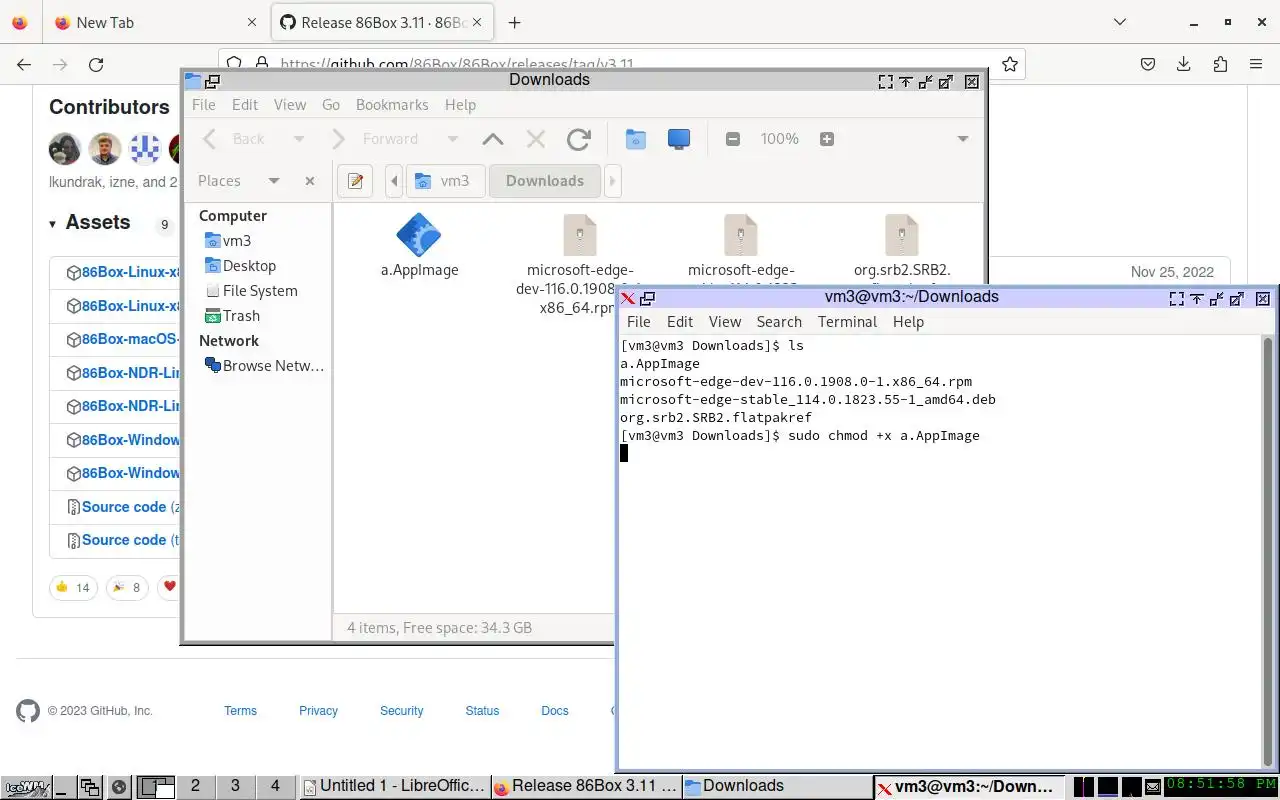Screen dimensions: 1280x800
Task: Reload the Downloads folder view
Action: click(x=578, y=139)
